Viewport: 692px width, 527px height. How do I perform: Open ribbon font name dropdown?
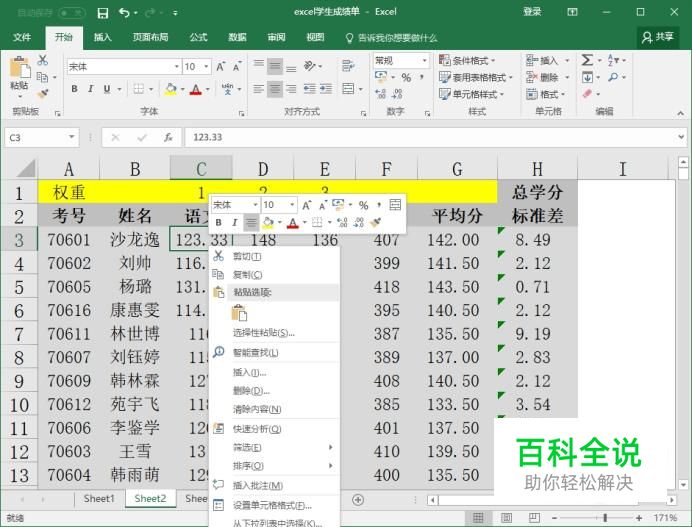177,67
